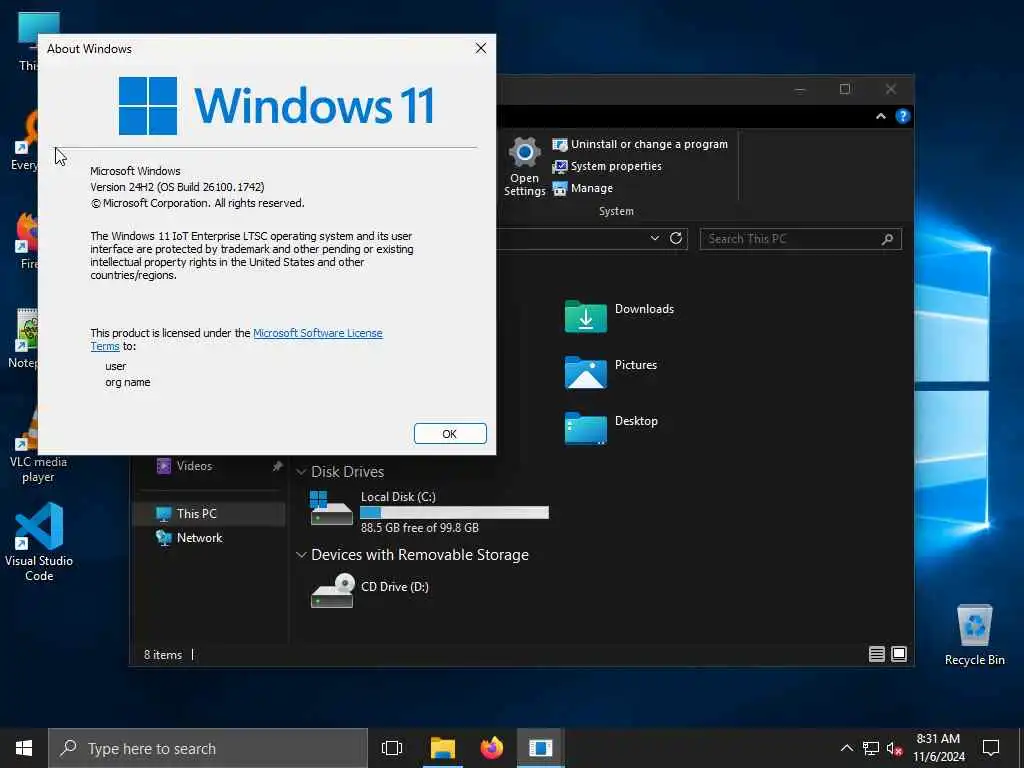Viewport: 1024px width, 768px height.
Task: Open network status tray icon
Action: pos(871,748)
